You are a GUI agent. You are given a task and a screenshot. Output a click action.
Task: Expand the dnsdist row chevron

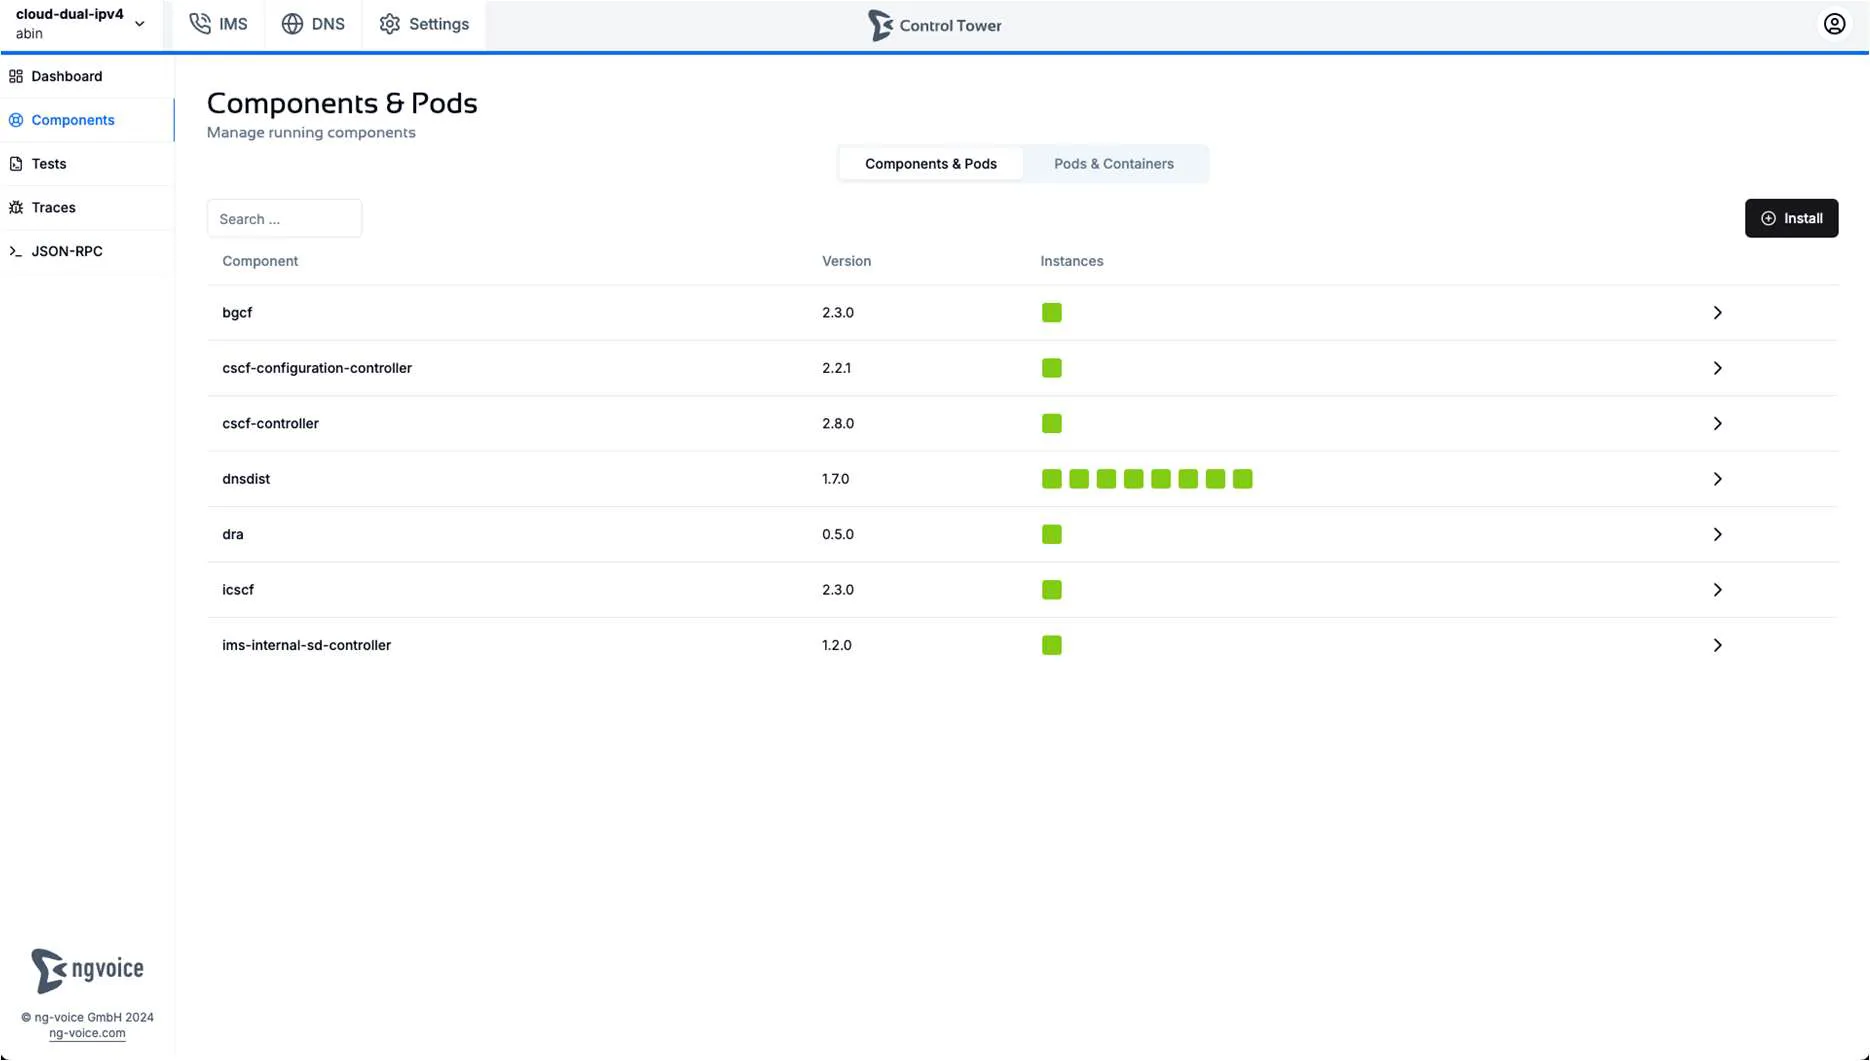(x=1717, y=479)
